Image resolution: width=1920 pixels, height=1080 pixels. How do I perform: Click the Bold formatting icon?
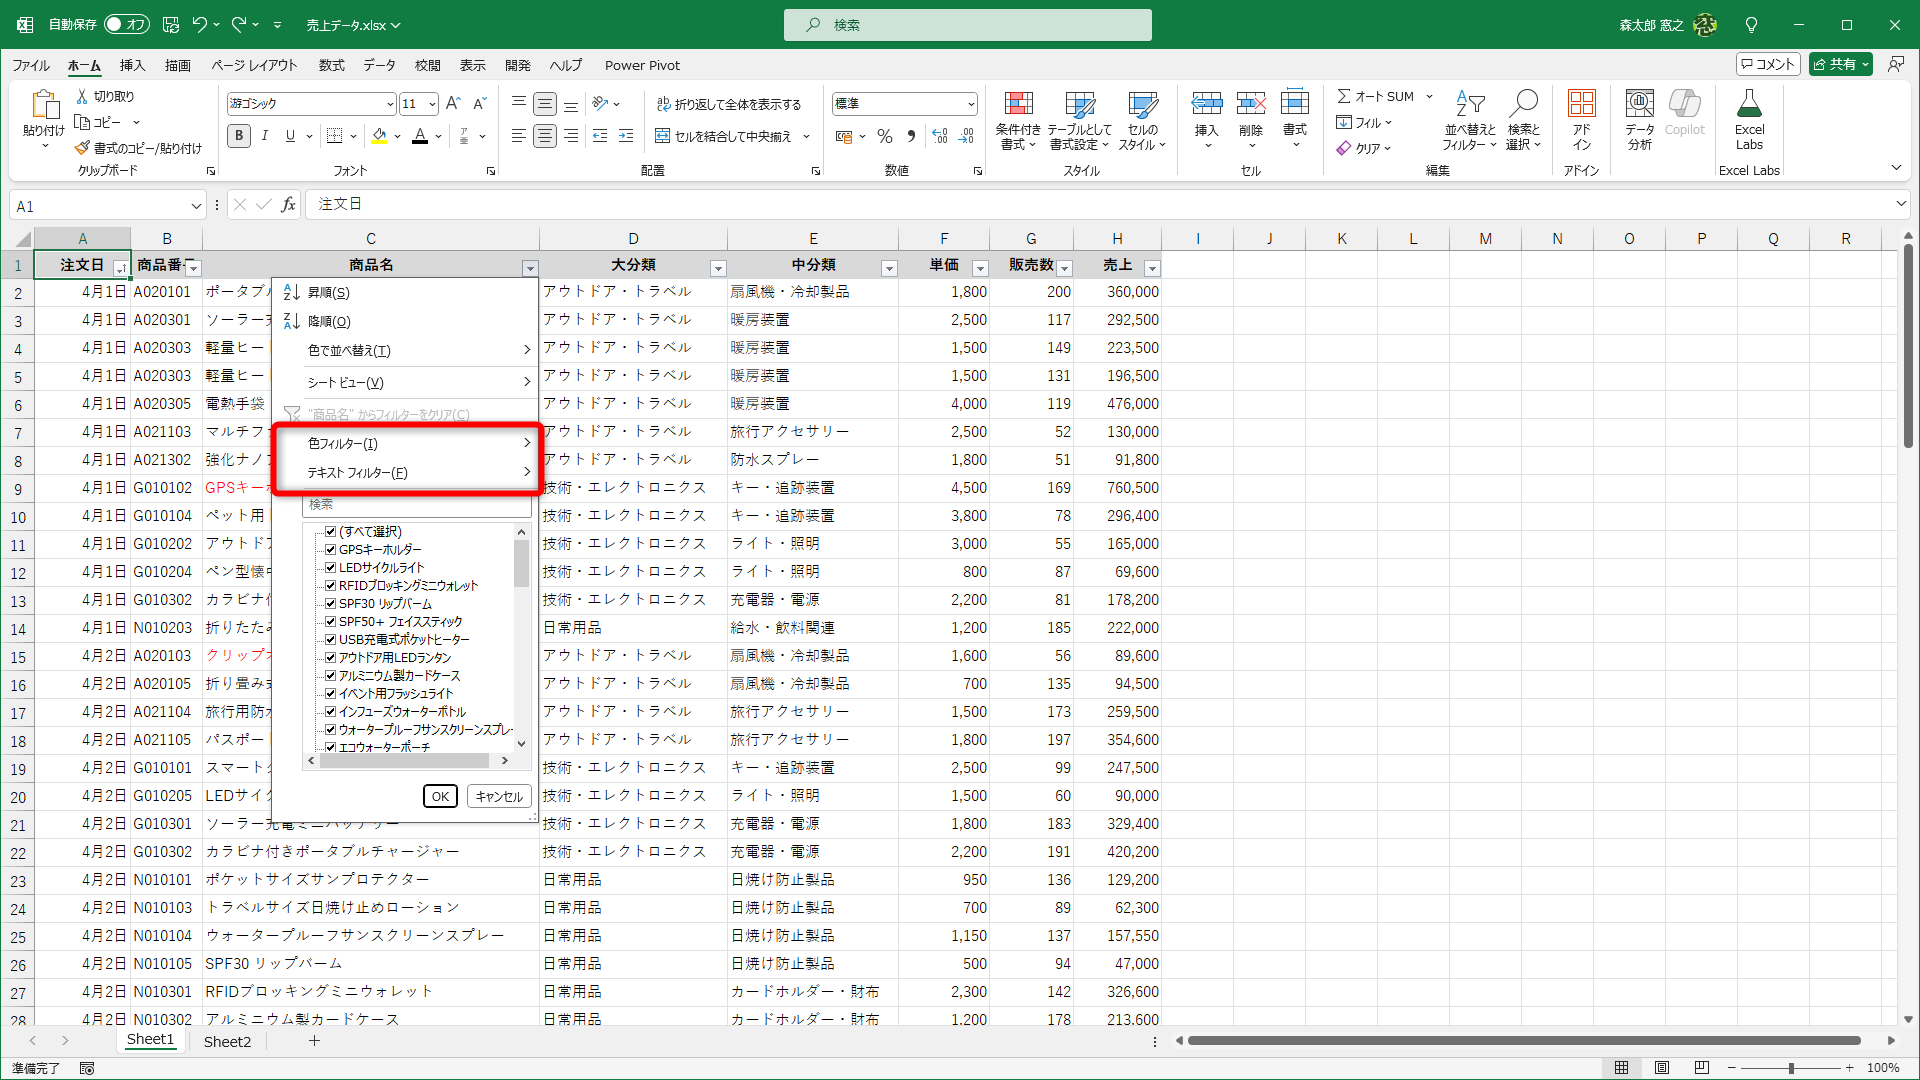(239, 136)
